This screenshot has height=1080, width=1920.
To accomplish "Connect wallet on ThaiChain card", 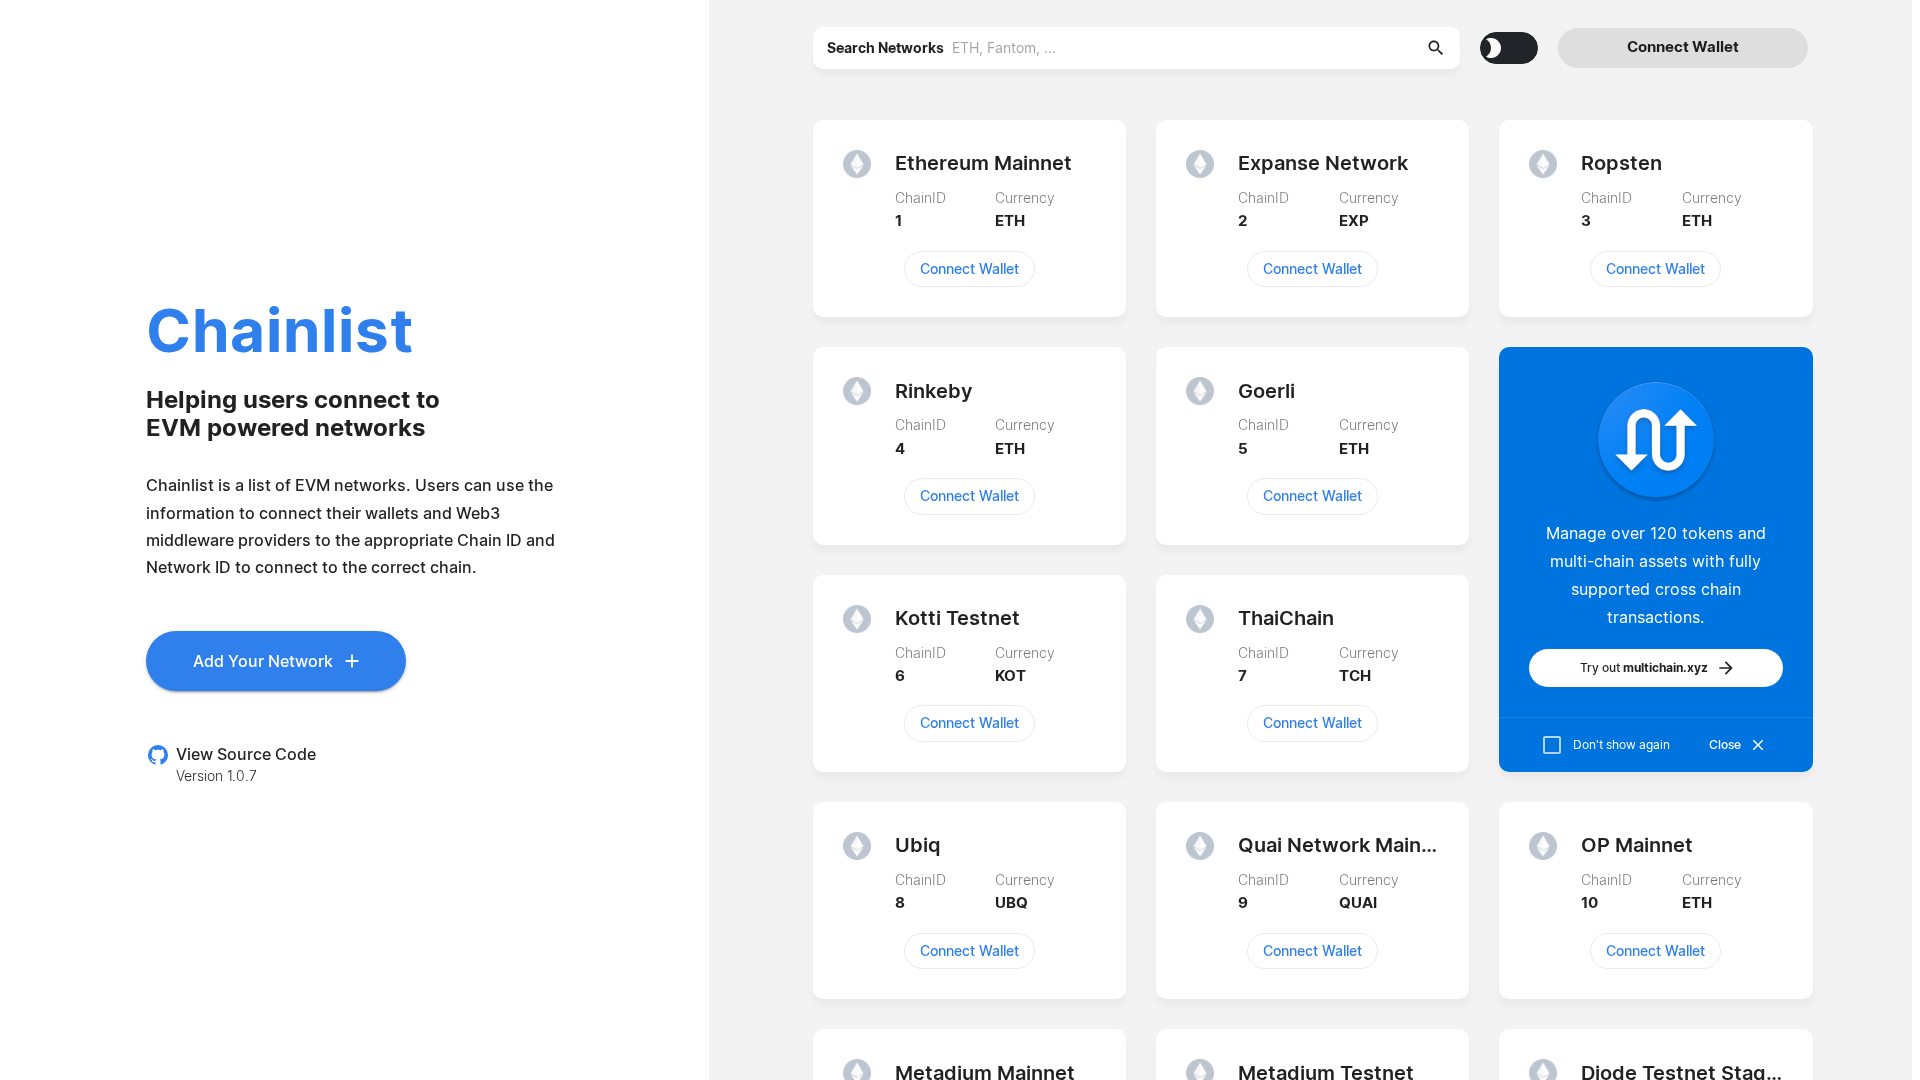I will point(1312,723).
